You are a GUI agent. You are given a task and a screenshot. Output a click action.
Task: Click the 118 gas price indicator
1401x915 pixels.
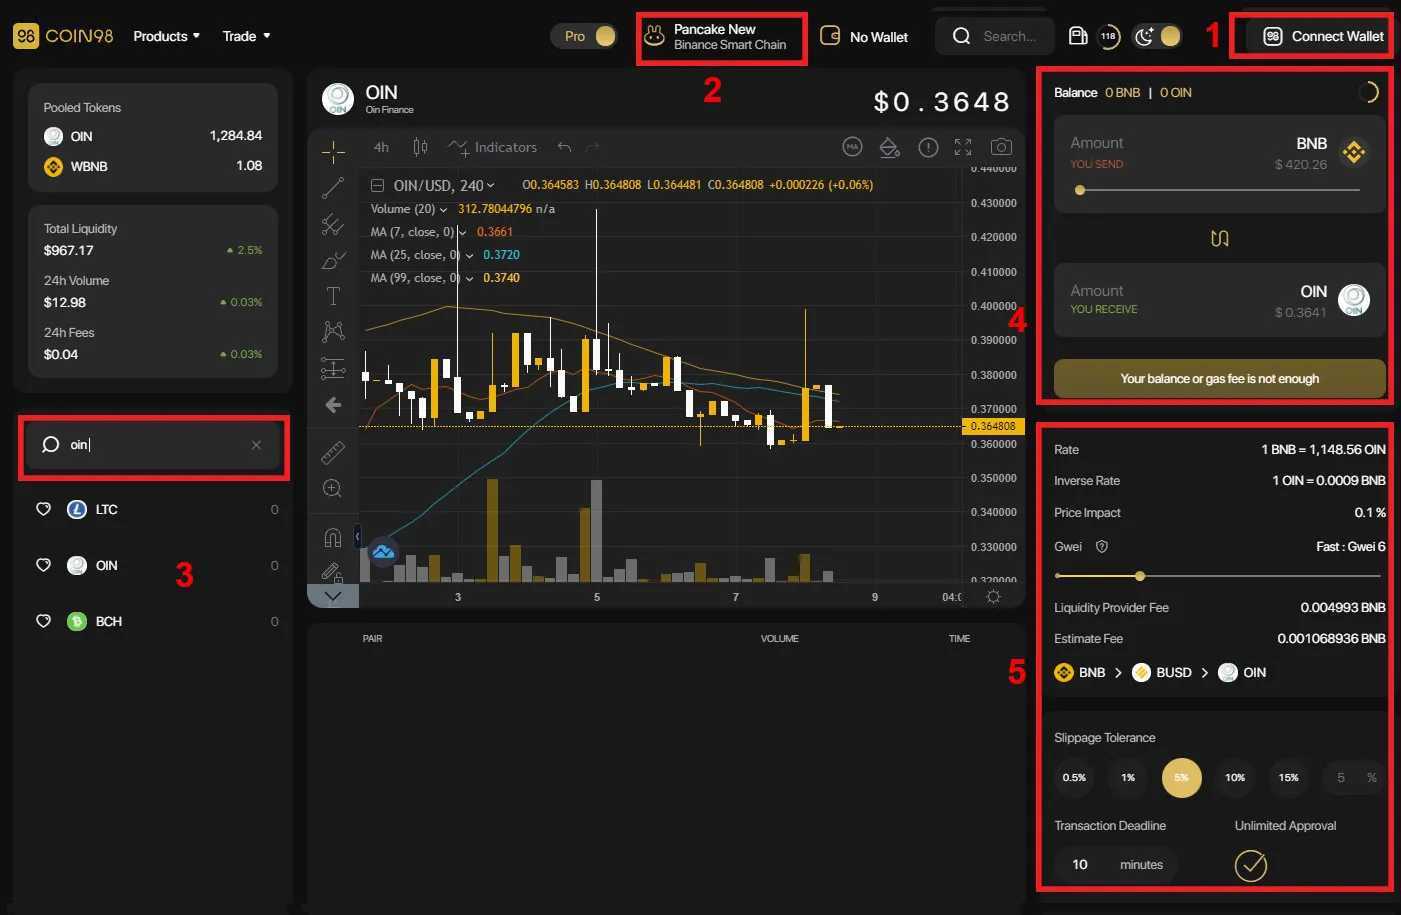tap(1108, 36)
